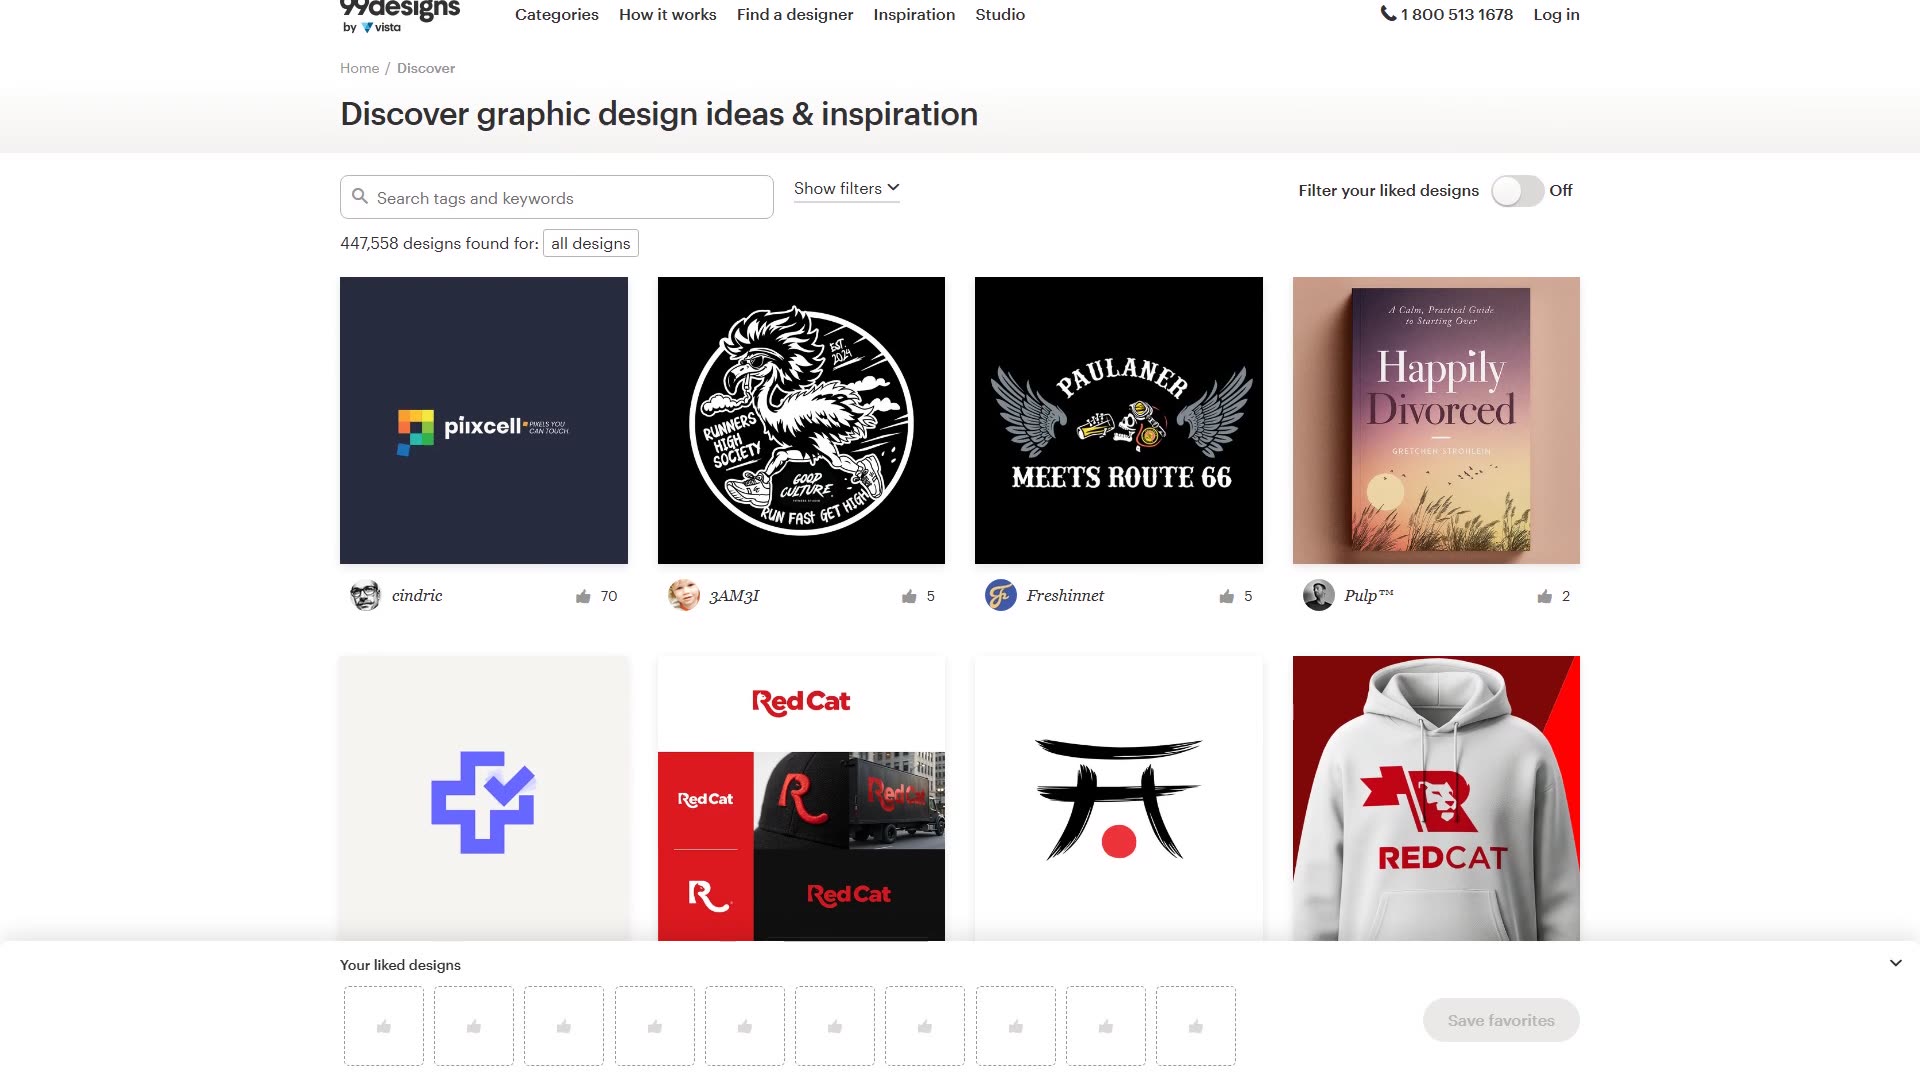Image resolution: width=1920 pixels, height=1080 pixels.
Task: Like the Happily Divorced cover by Pulp
Action: click(1545, 596)
